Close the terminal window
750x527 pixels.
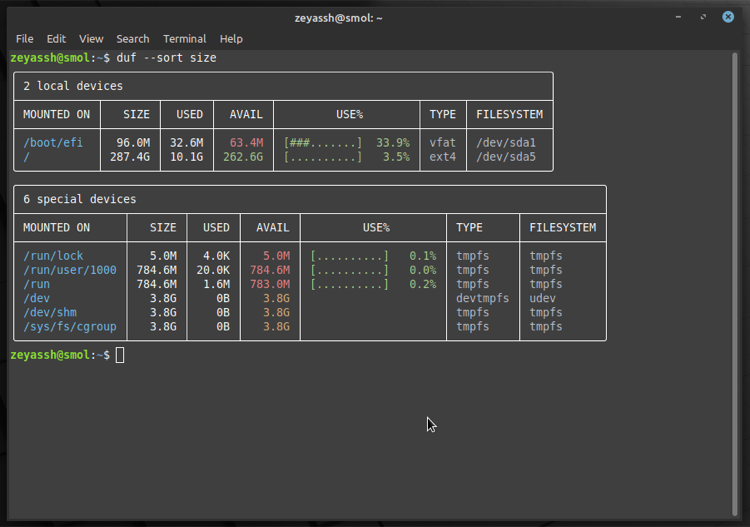click(729, 17)
